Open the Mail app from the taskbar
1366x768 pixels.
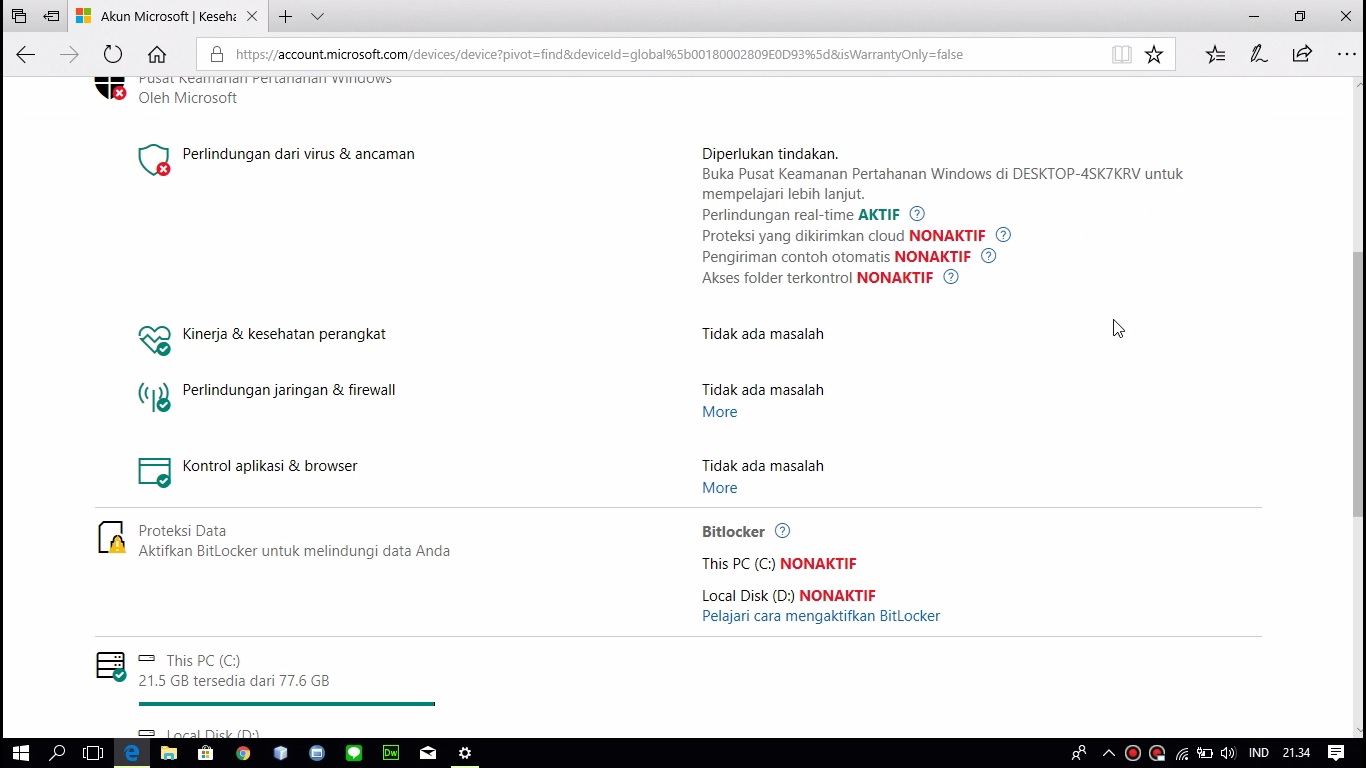tap(428, 753)
